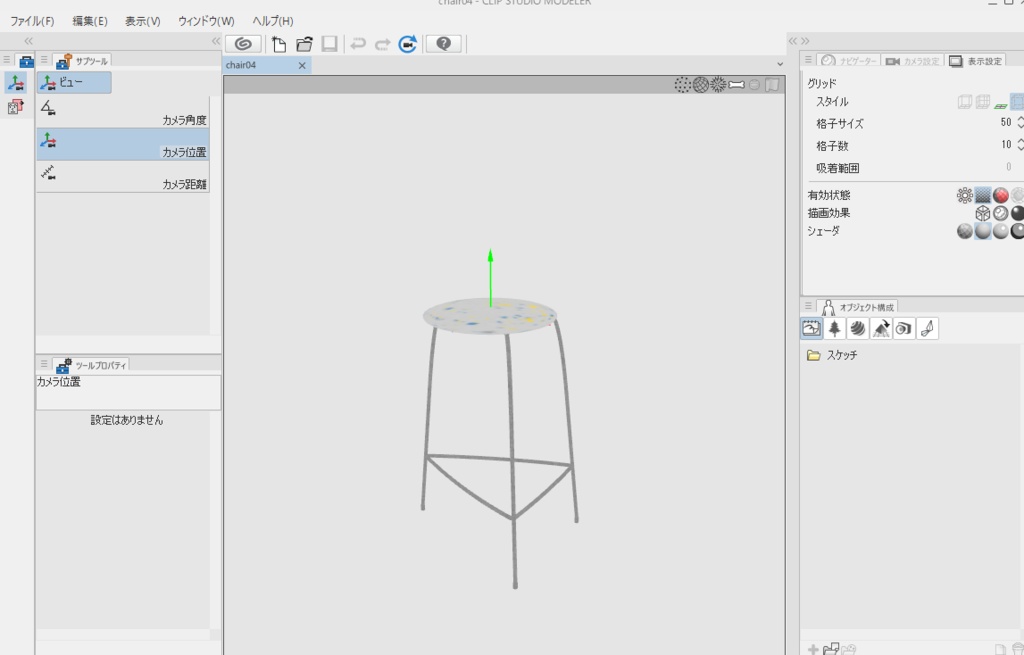1024x655 pixels.
Task: Toggle the dotted pattern icon above the viewport
Action: 685,84
